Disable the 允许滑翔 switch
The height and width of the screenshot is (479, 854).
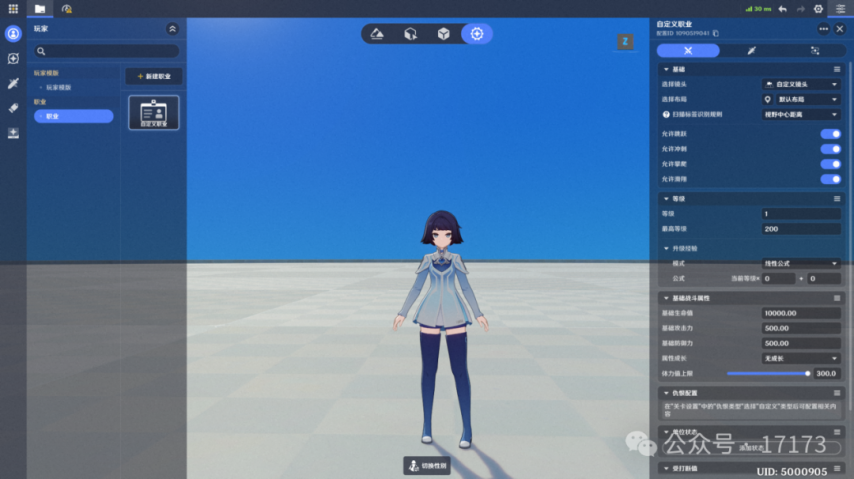(x=830, y=179)
